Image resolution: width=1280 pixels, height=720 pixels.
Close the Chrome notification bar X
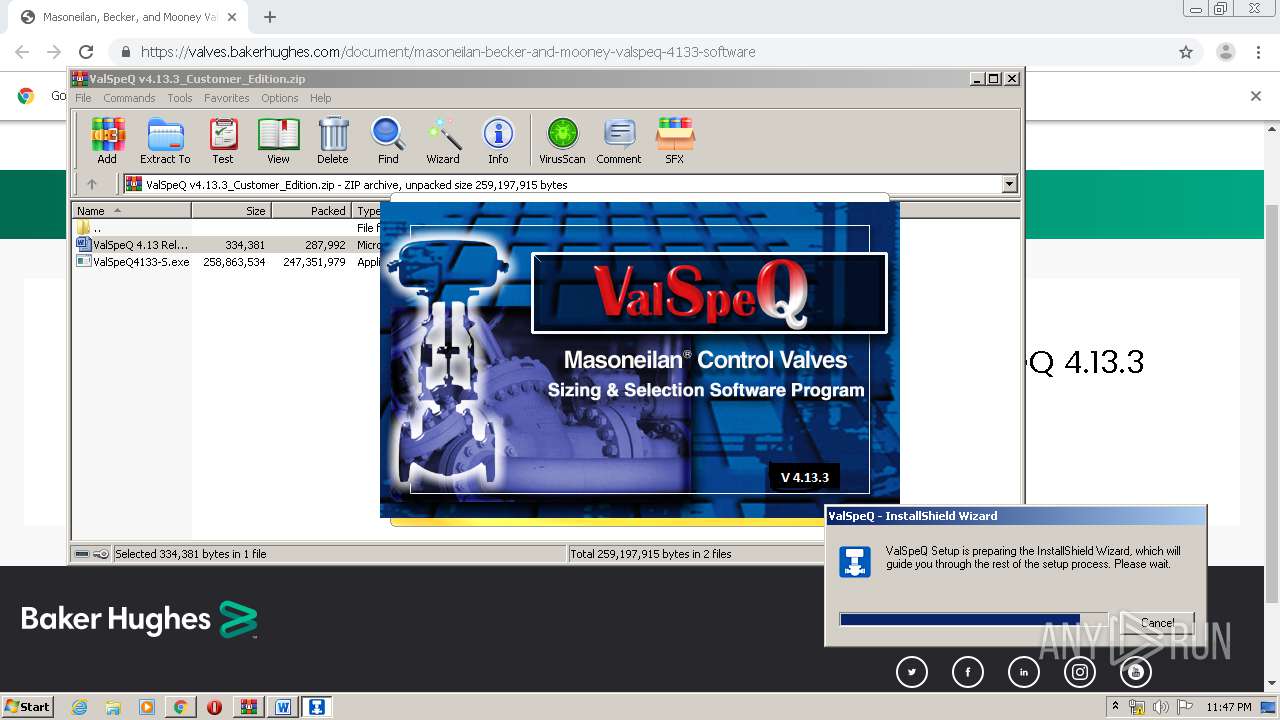coord(1256,96)
